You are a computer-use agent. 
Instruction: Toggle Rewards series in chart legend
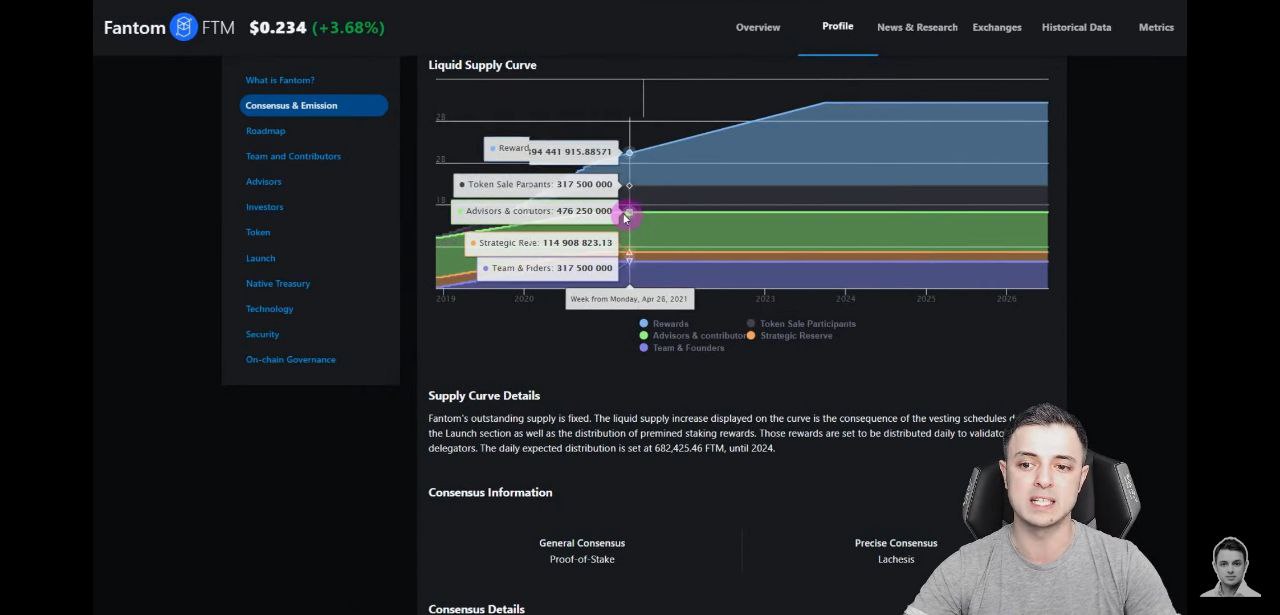click(x=664, y=324)
